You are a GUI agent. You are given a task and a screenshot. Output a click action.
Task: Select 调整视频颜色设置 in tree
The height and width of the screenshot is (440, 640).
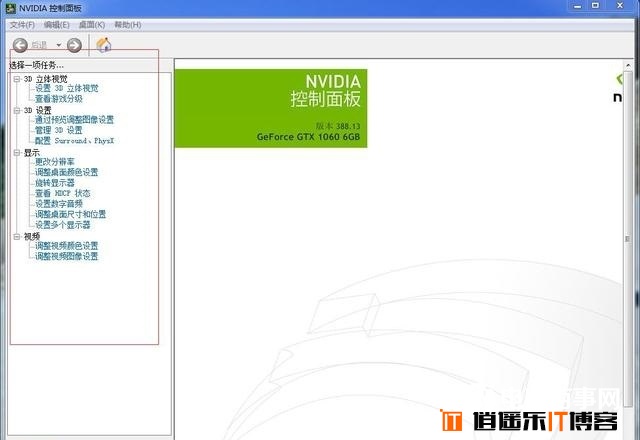67,246
